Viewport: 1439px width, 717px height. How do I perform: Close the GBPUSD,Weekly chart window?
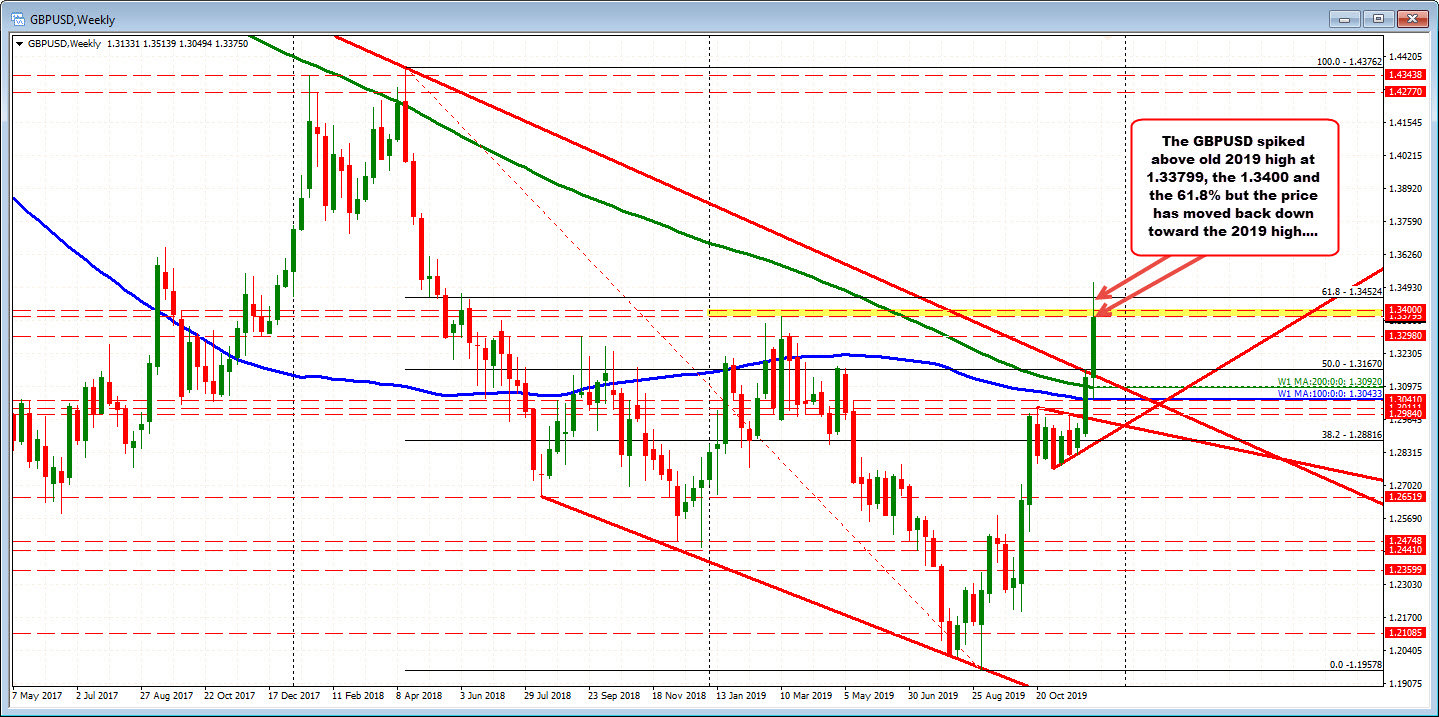point(1413,18)
